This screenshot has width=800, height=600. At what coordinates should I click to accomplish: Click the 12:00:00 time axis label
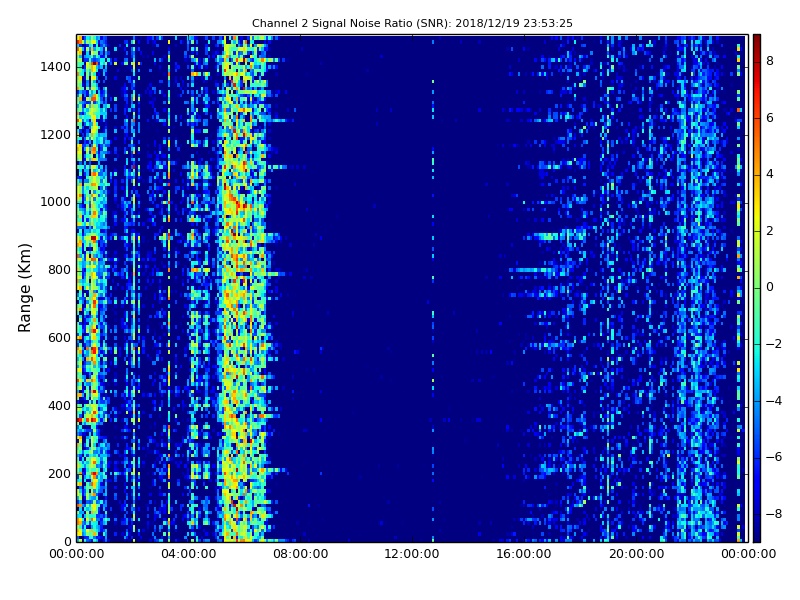click(412, 554)
